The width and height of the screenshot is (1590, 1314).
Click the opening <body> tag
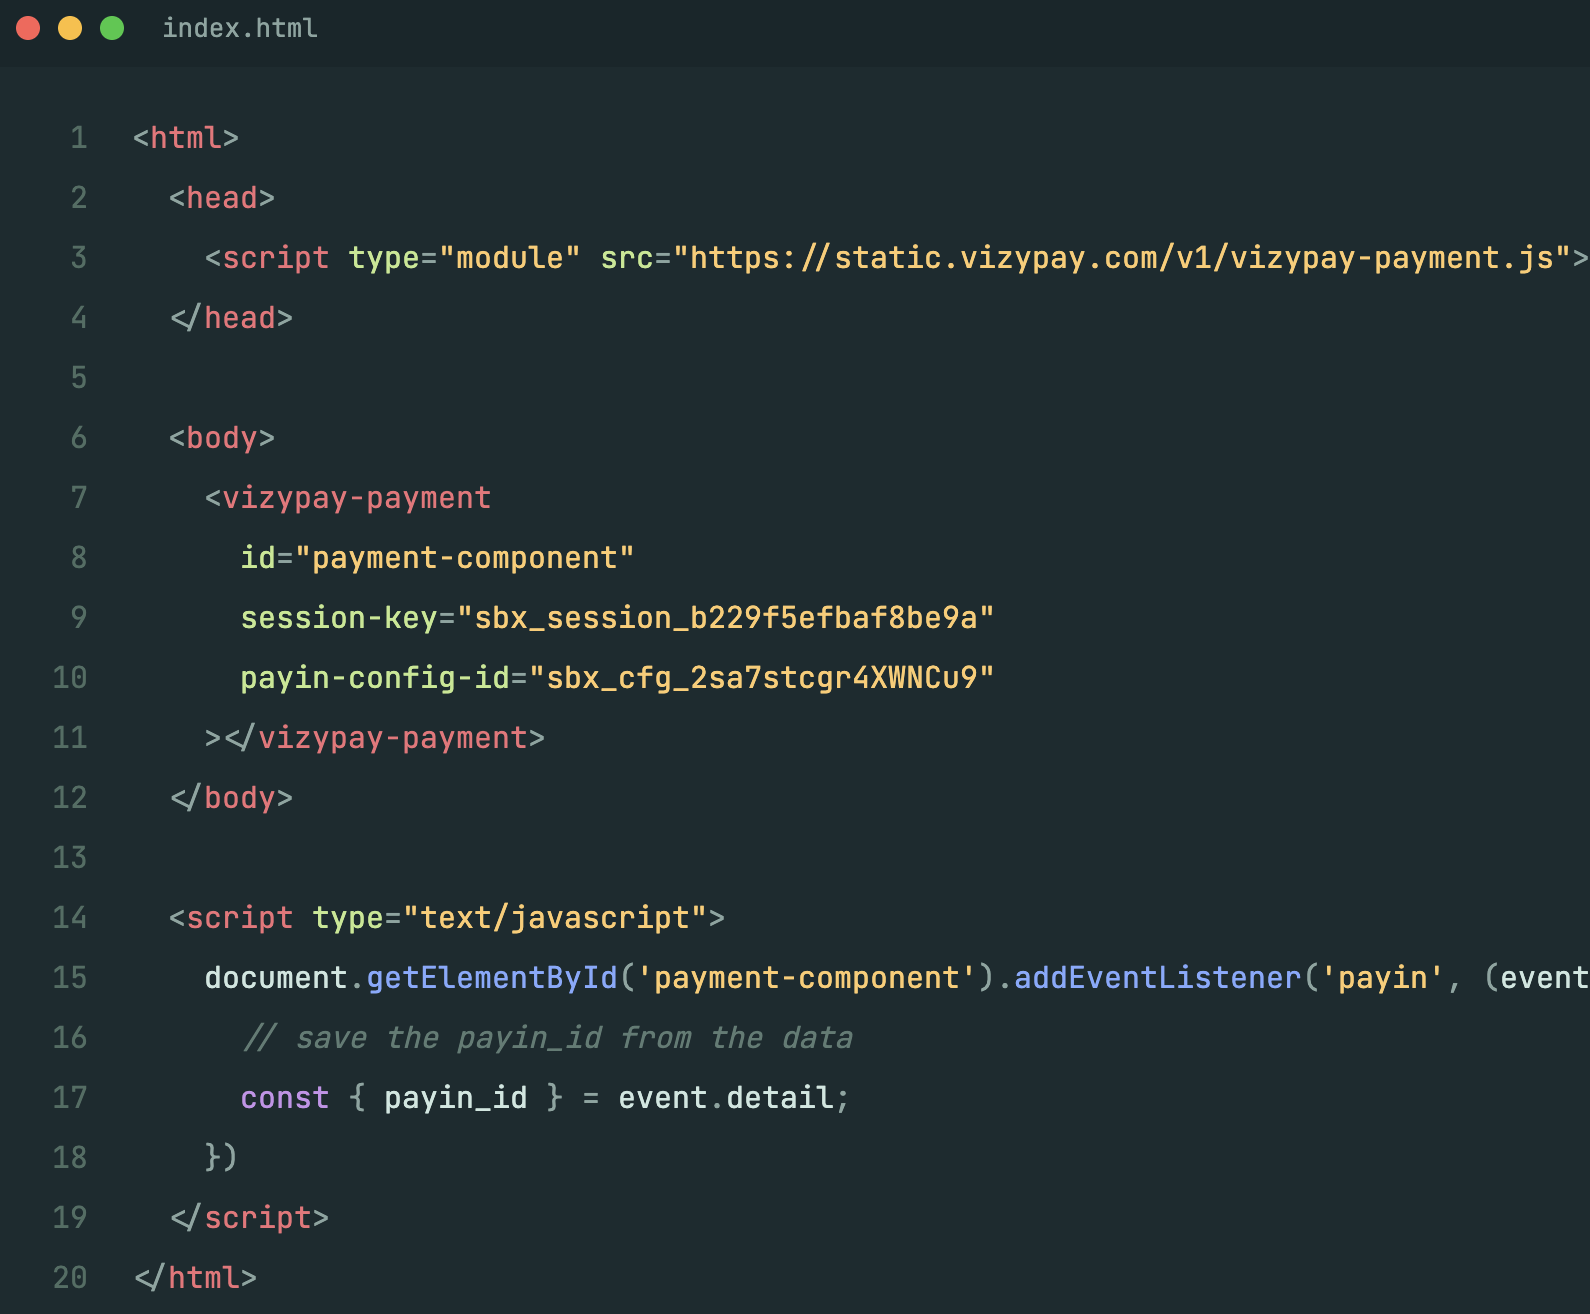[222, 438]
